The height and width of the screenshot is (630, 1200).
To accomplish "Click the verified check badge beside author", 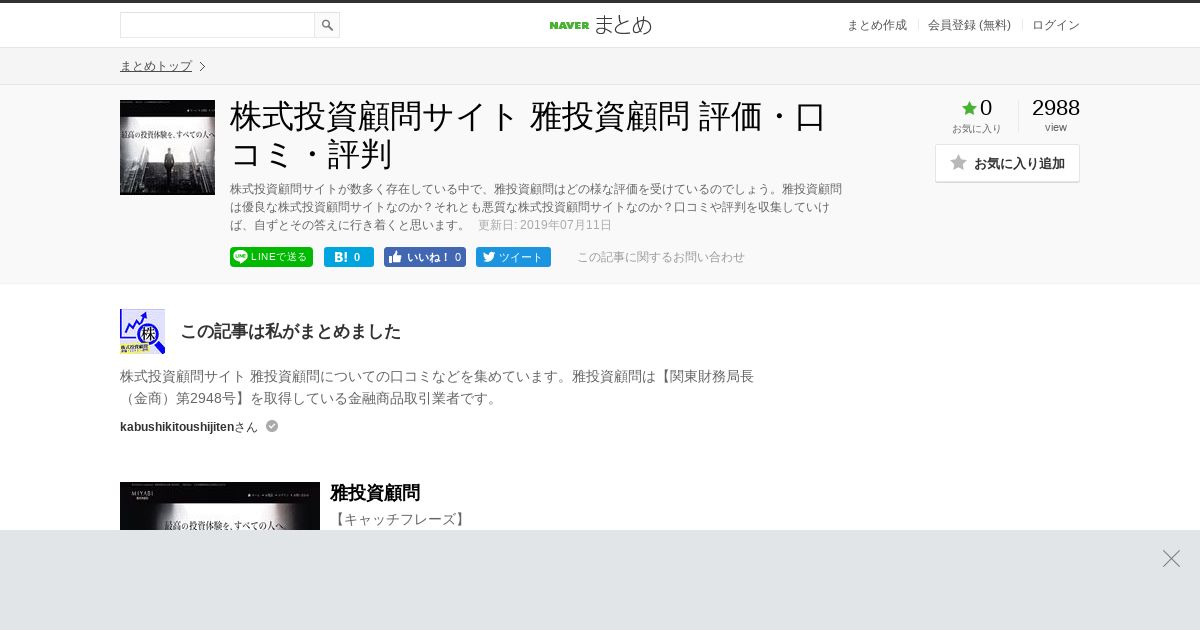I will [272, 426].
